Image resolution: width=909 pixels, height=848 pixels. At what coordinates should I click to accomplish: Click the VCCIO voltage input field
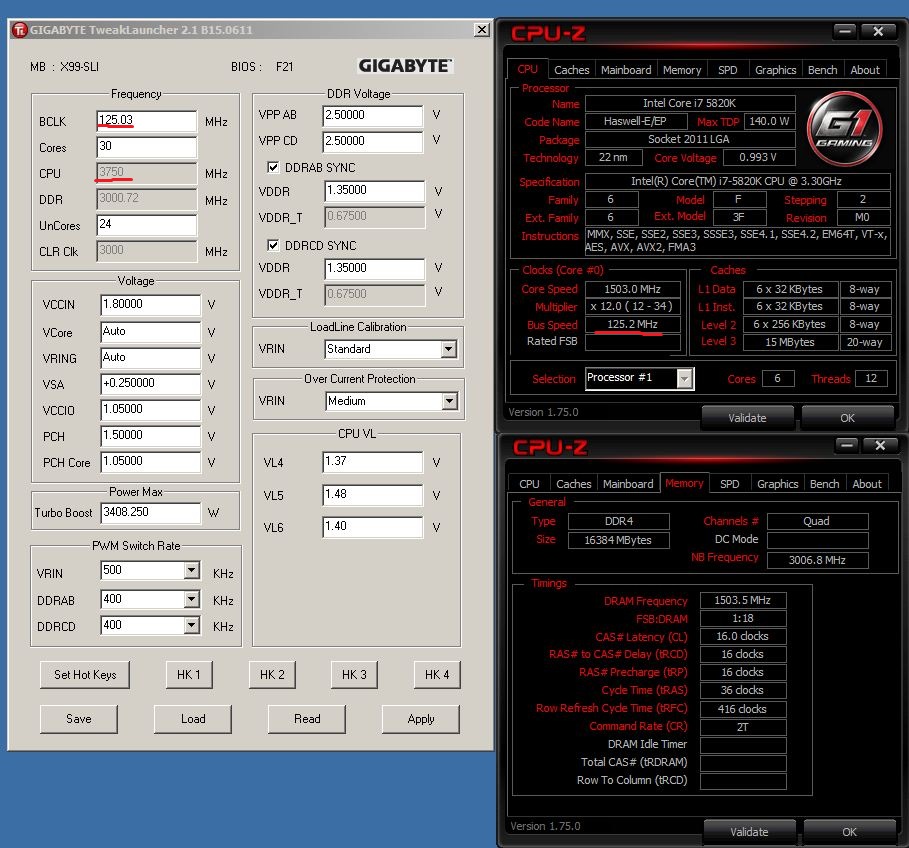(151, 410)
